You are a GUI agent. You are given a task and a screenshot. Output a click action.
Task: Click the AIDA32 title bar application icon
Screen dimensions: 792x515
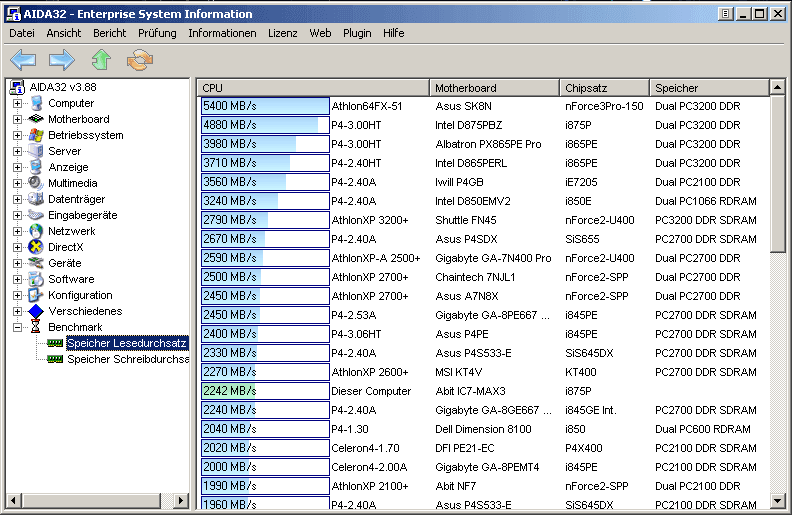pyautogui.click(x=13, y=14)
